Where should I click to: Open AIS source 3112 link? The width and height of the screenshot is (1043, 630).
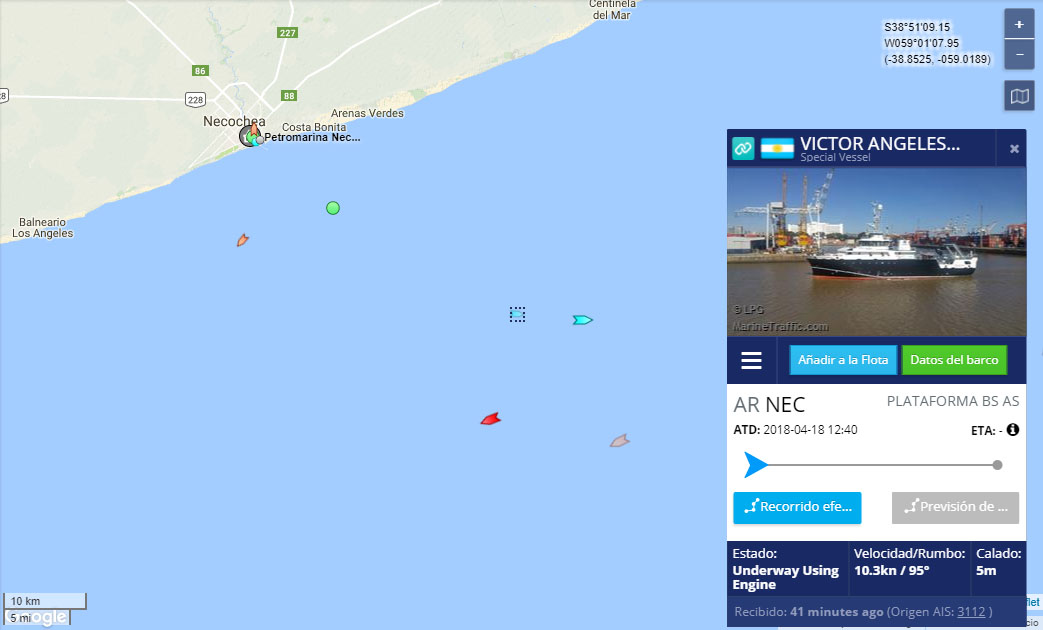tap(971, 611)
